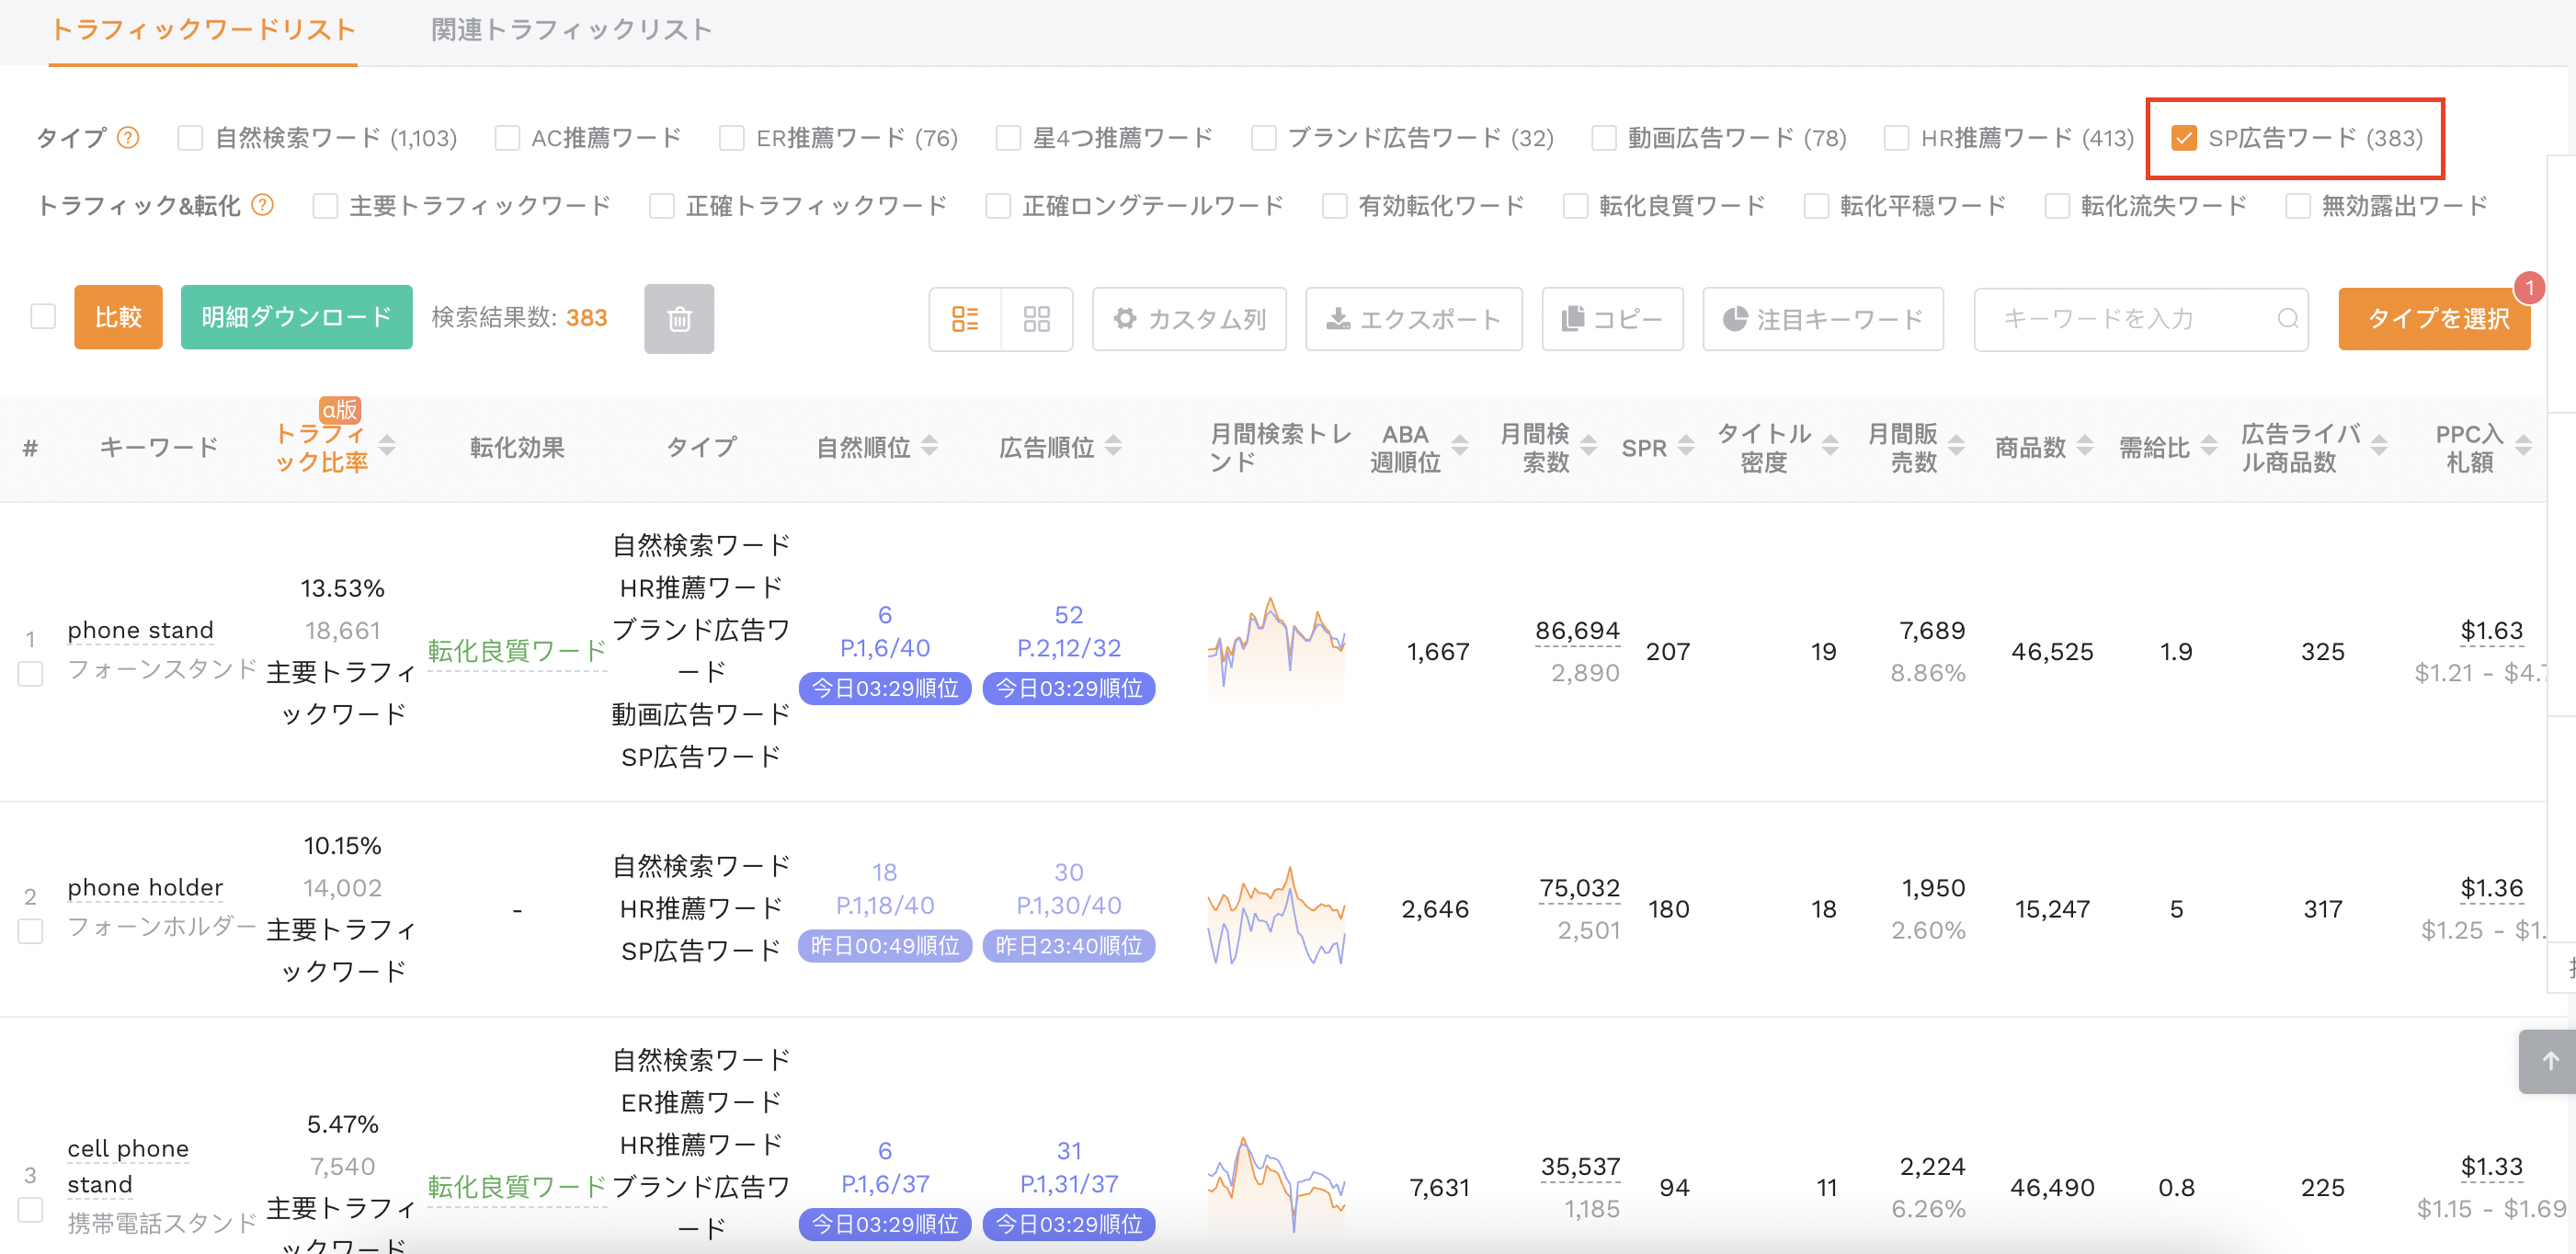2576x1254 pixels.
Task: Sort by 月間検索数 column
Action: click(x=1589, y=446)
